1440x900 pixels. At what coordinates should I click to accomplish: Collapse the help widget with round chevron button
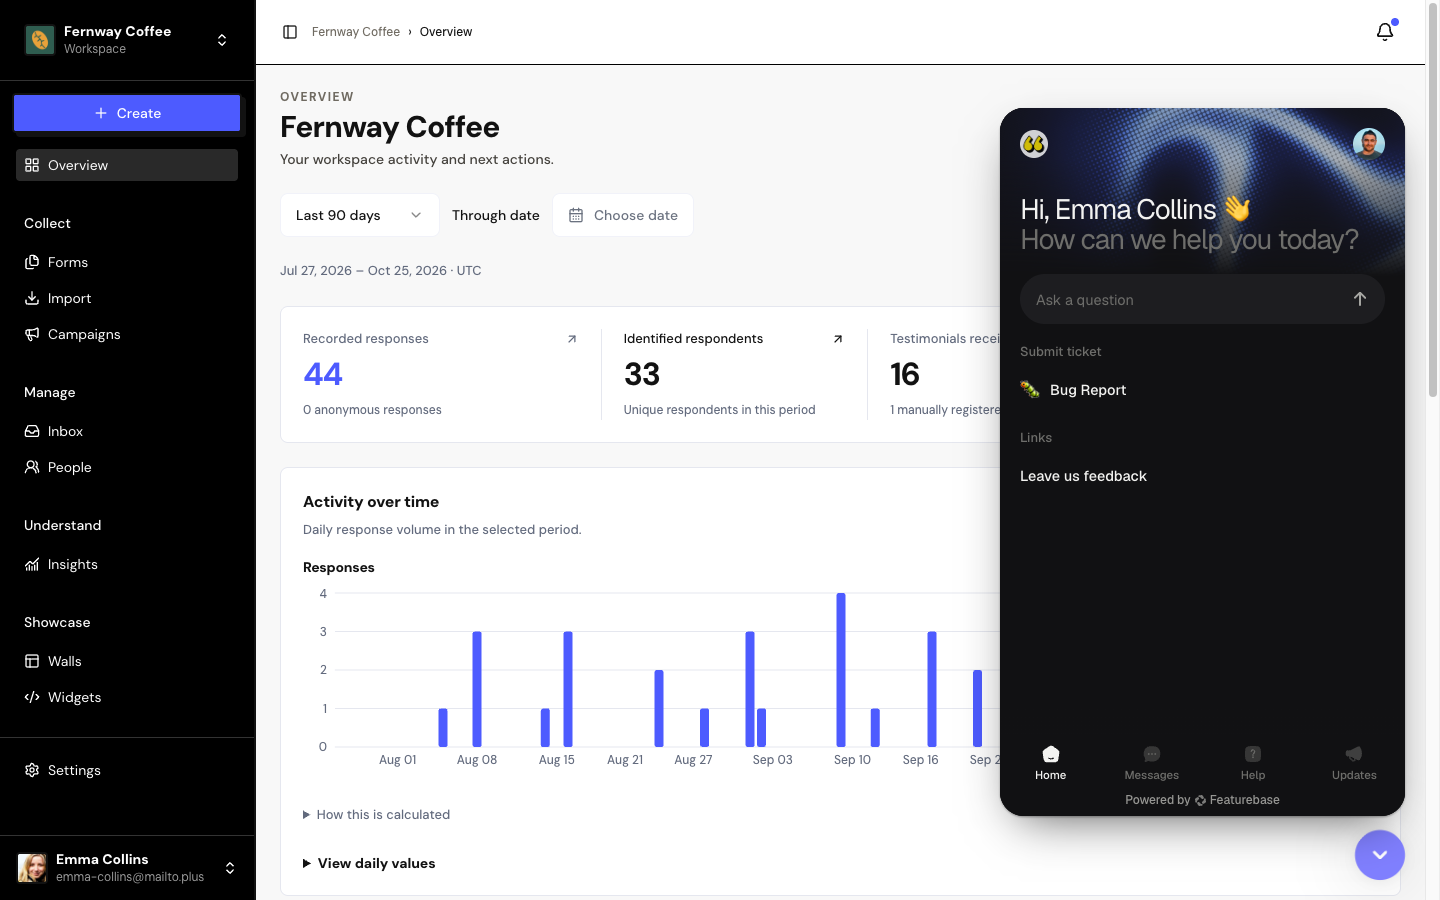click(1380, 855)
